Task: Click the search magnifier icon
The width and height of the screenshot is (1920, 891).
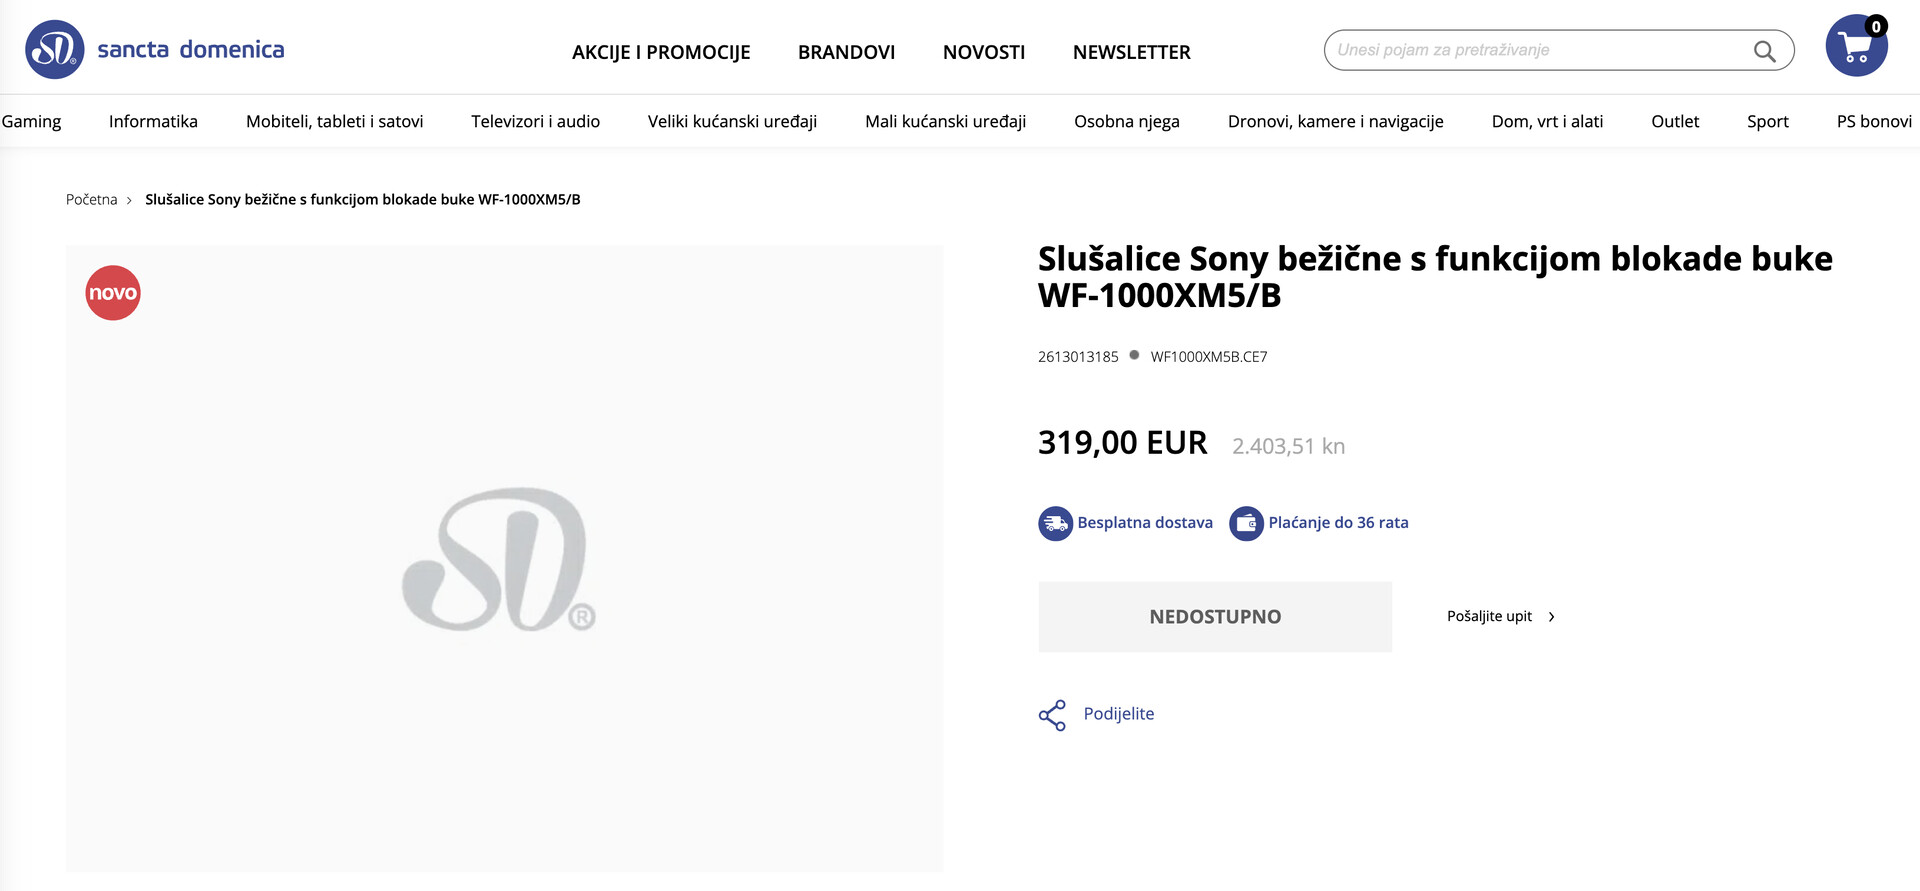Action: (x=1765, y=51)
